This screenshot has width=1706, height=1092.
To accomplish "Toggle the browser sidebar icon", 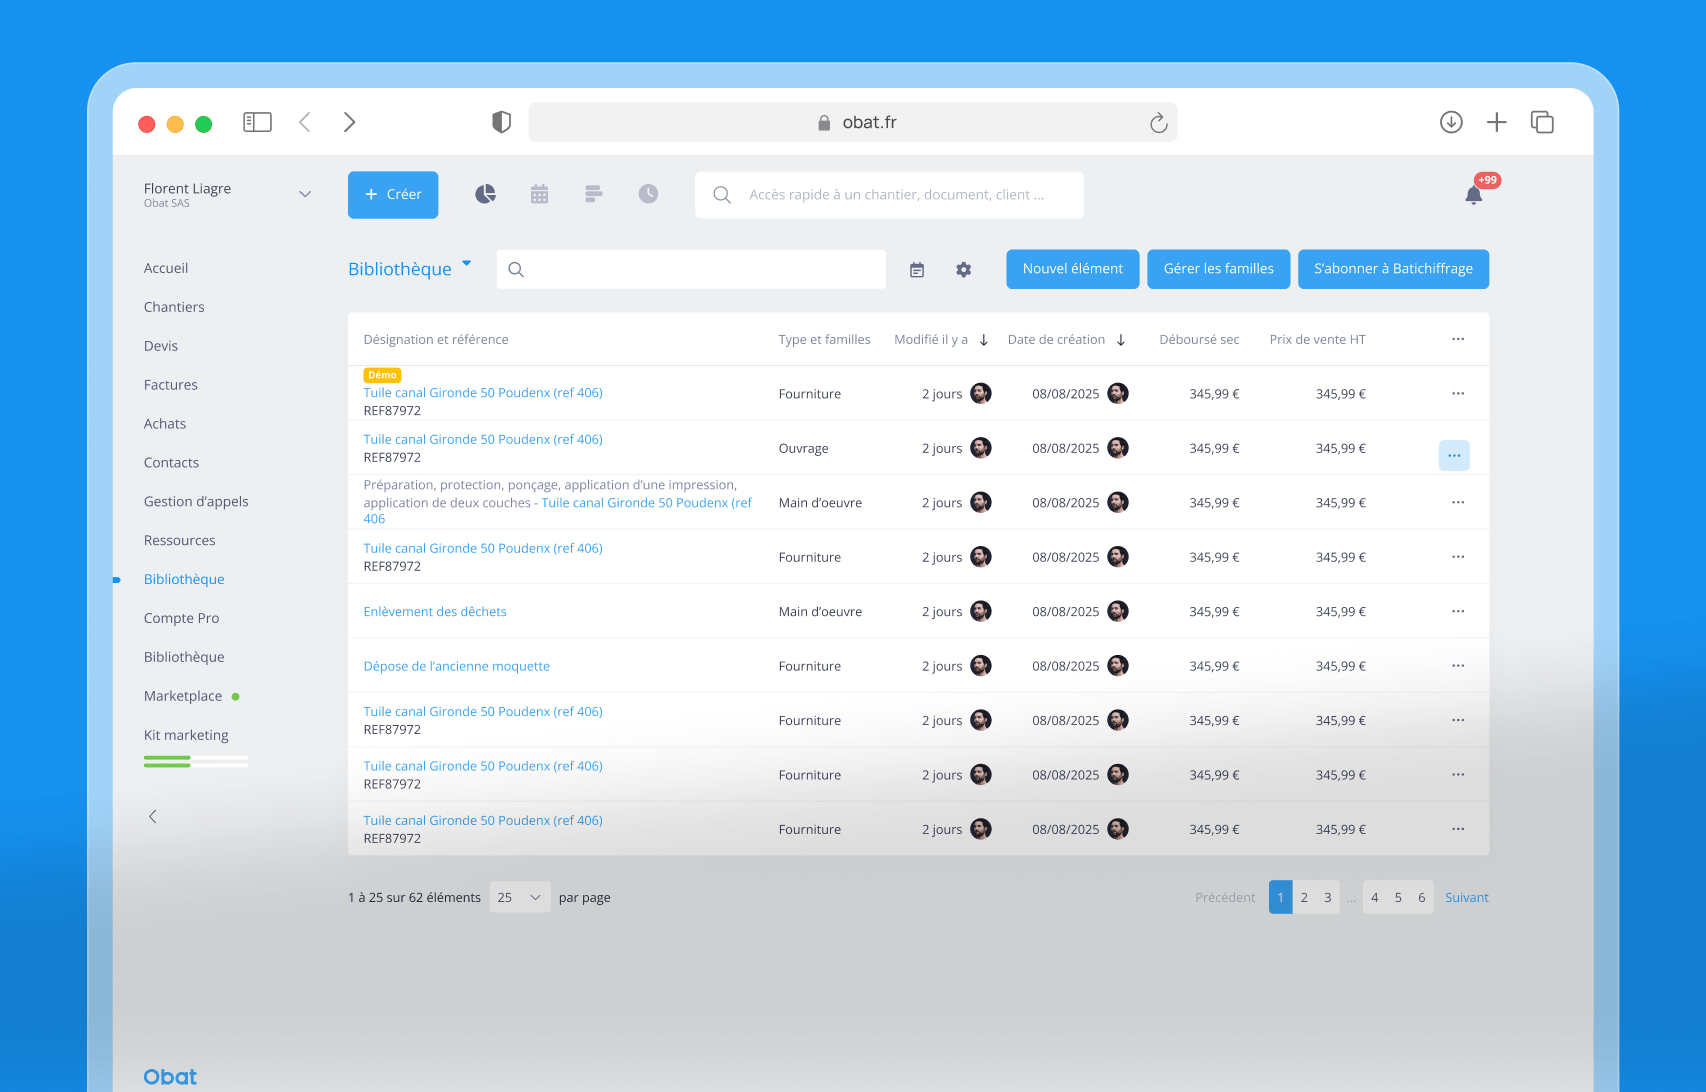I will [x=257, y=122].
